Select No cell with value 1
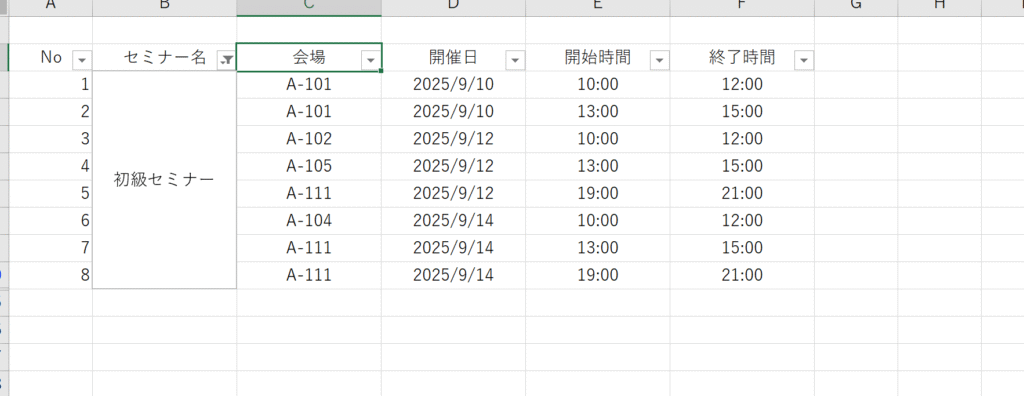 (x=50, y=84)
